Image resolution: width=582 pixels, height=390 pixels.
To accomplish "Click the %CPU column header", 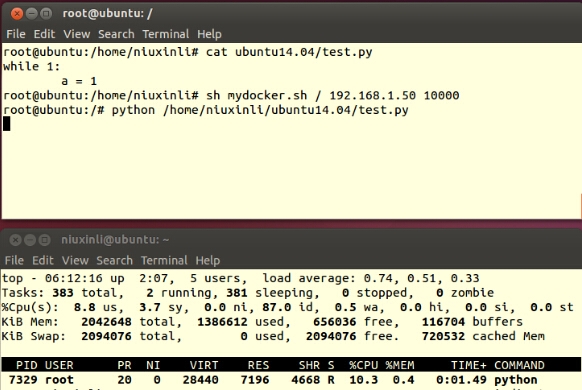I will point(363,366).
